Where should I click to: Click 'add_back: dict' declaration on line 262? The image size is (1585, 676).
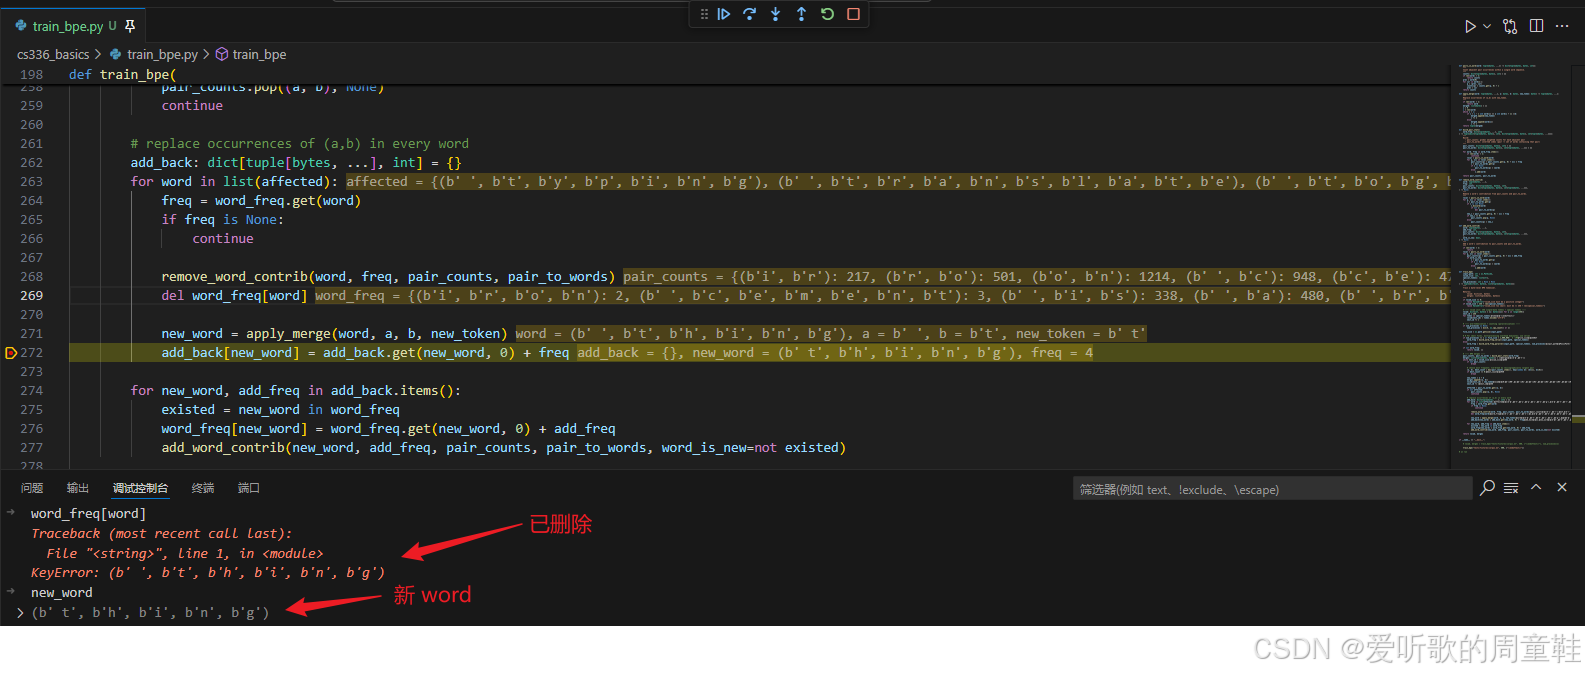(296, 163)
